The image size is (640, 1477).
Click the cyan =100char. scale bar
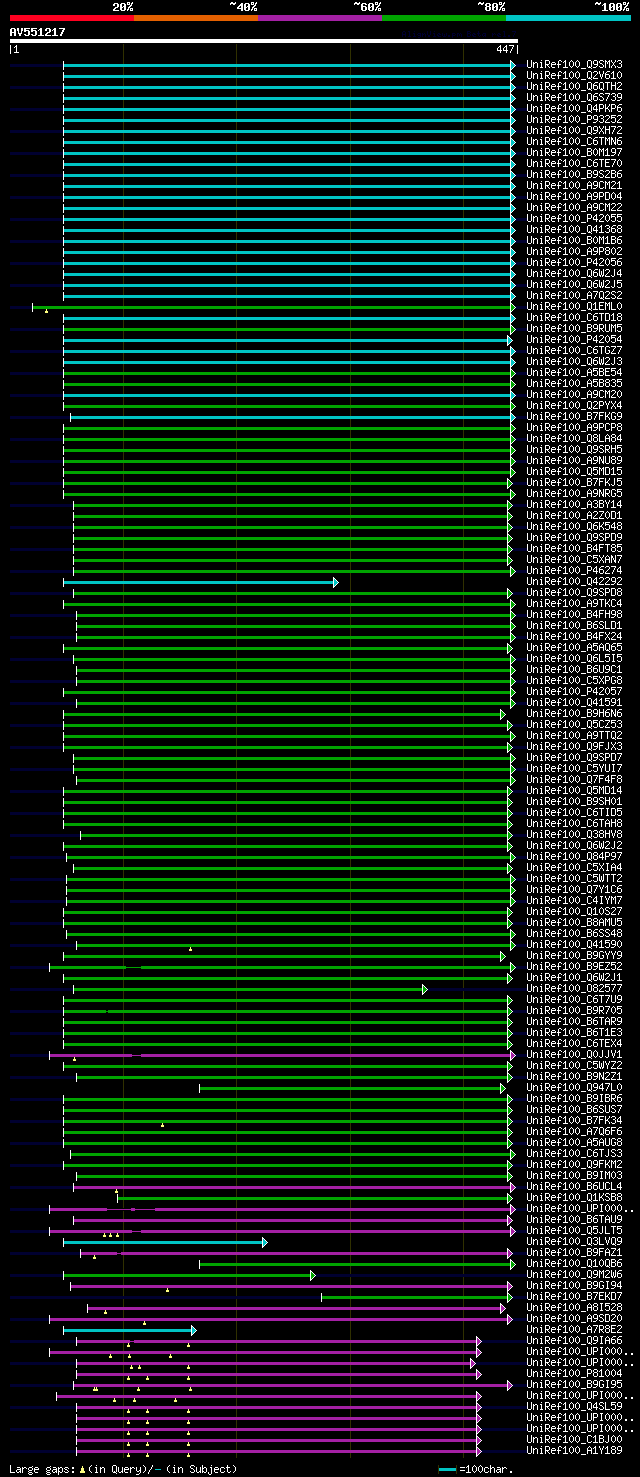(447, 1469)
